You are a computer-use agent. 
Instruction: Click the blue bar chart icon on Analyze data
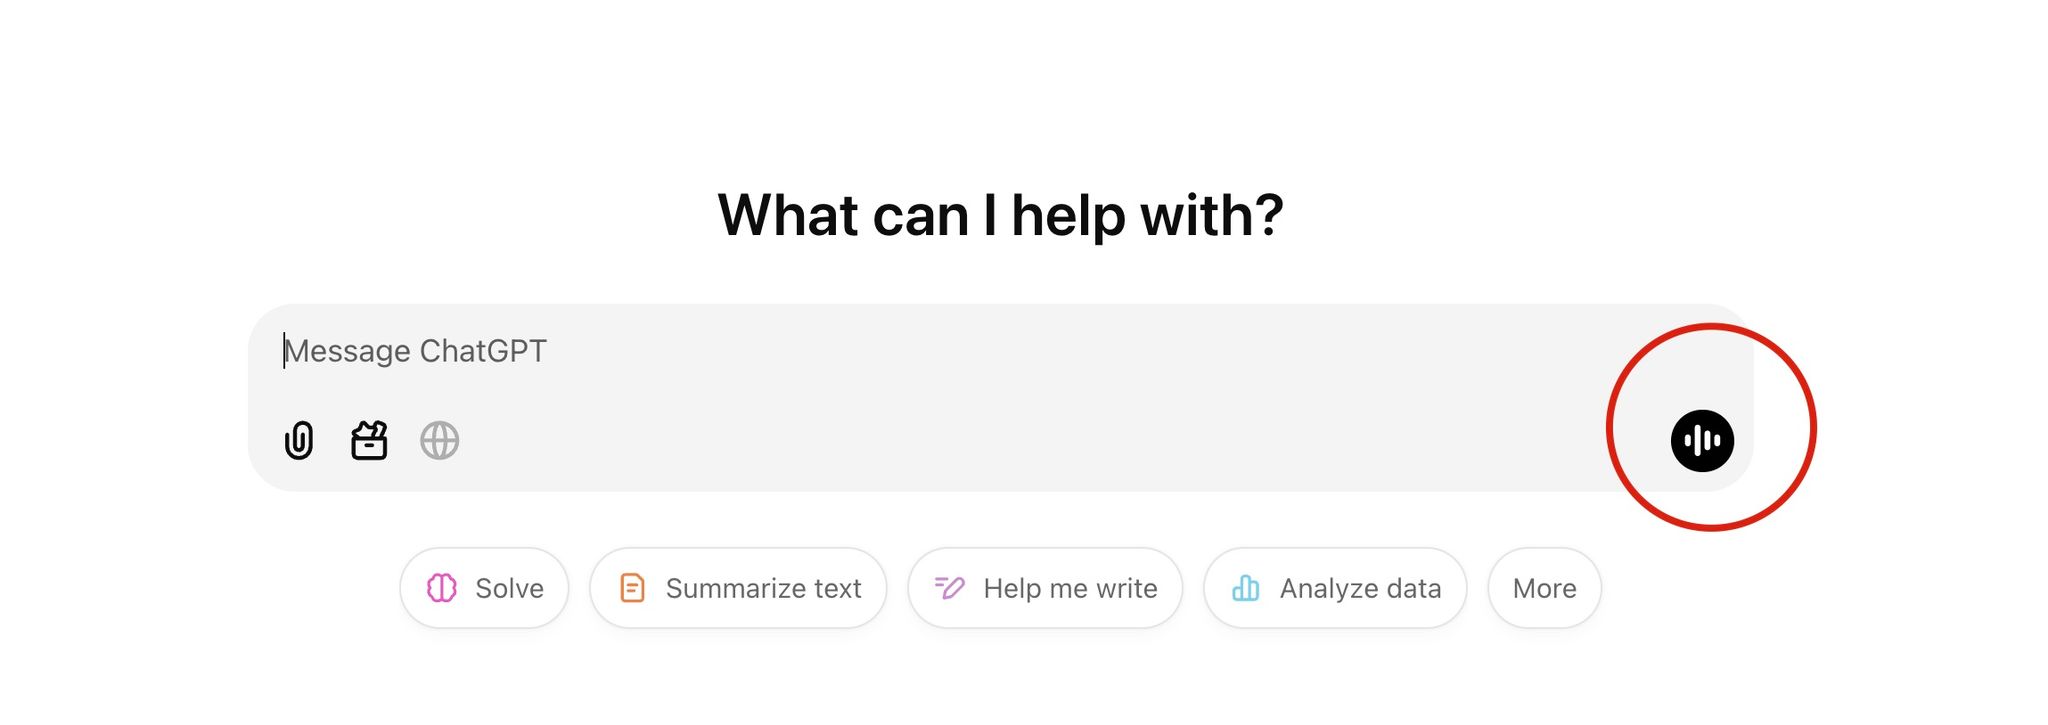(x=1246, y=588)
